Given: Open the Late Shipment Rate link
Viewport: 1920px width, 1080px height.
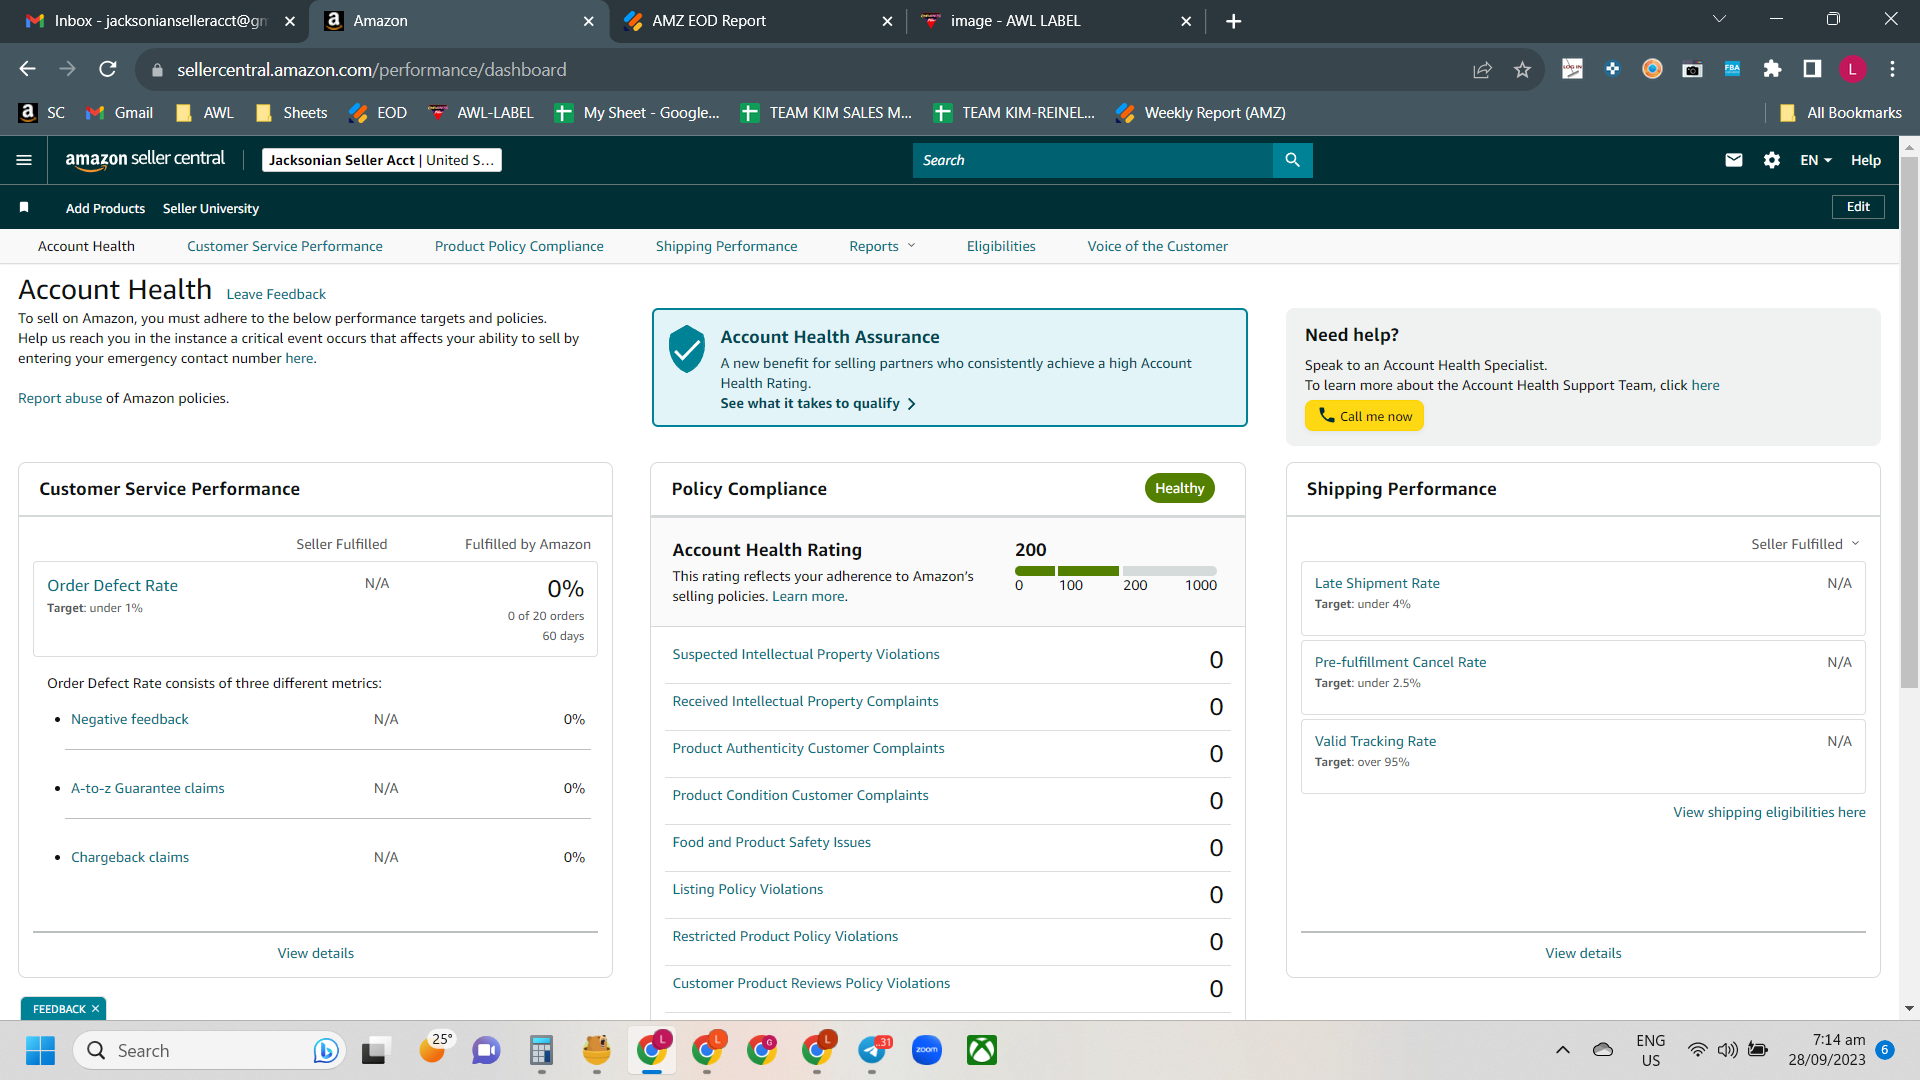Looking at the screenshot, I should 1377,583.
